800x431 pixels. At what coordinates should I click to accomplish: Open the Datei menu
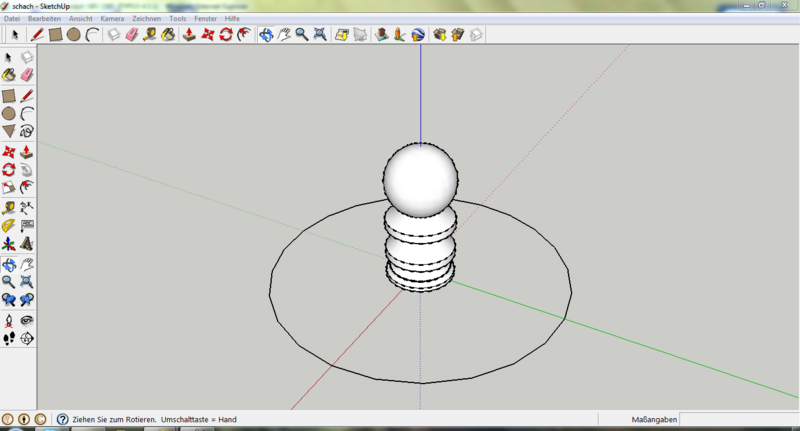coord(14,19)
